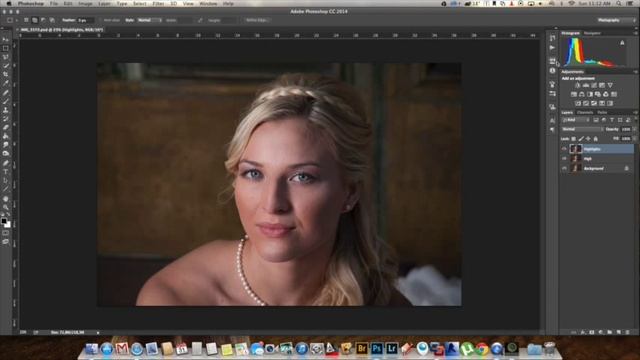The height and width of the screenshot is (360, 640).
Task: Toggle lock all padlock in Layers panel
Action: [x=596, y=139]
